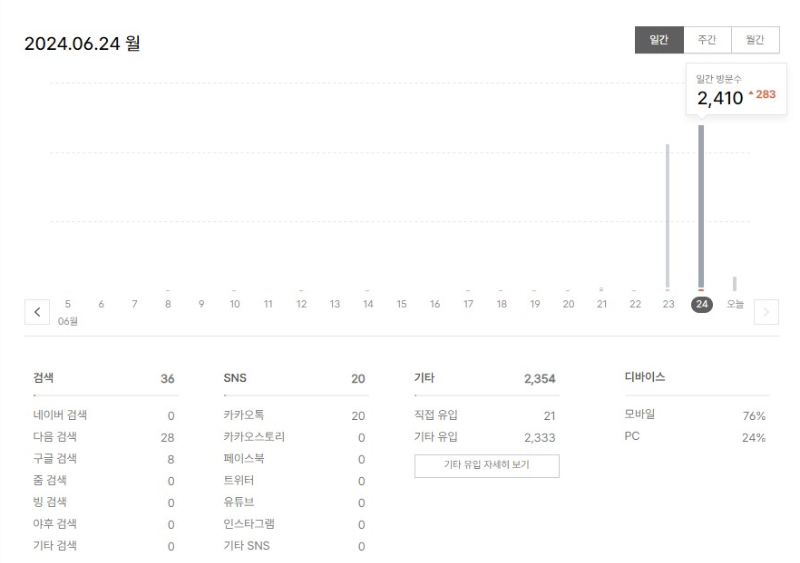Click the 유튜브 row

coord(294,502)
